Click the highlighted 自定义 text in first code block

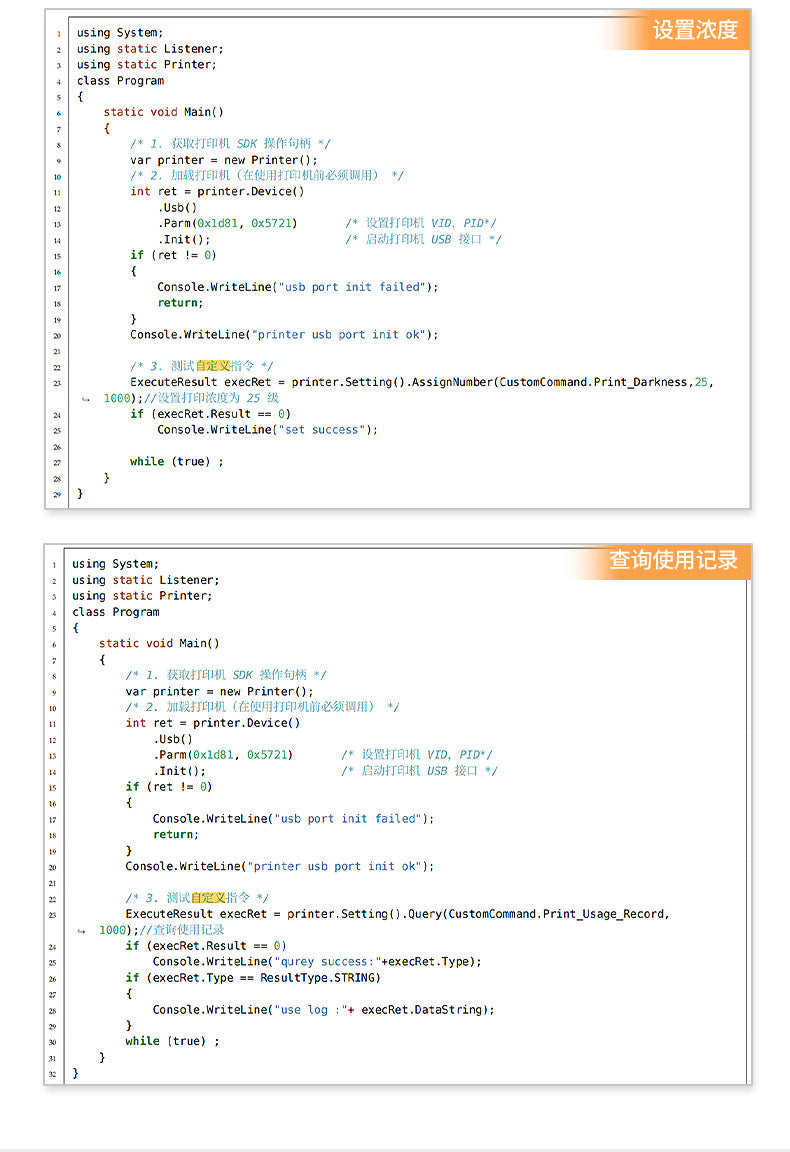pyautogui.click(x=213, y=366)
